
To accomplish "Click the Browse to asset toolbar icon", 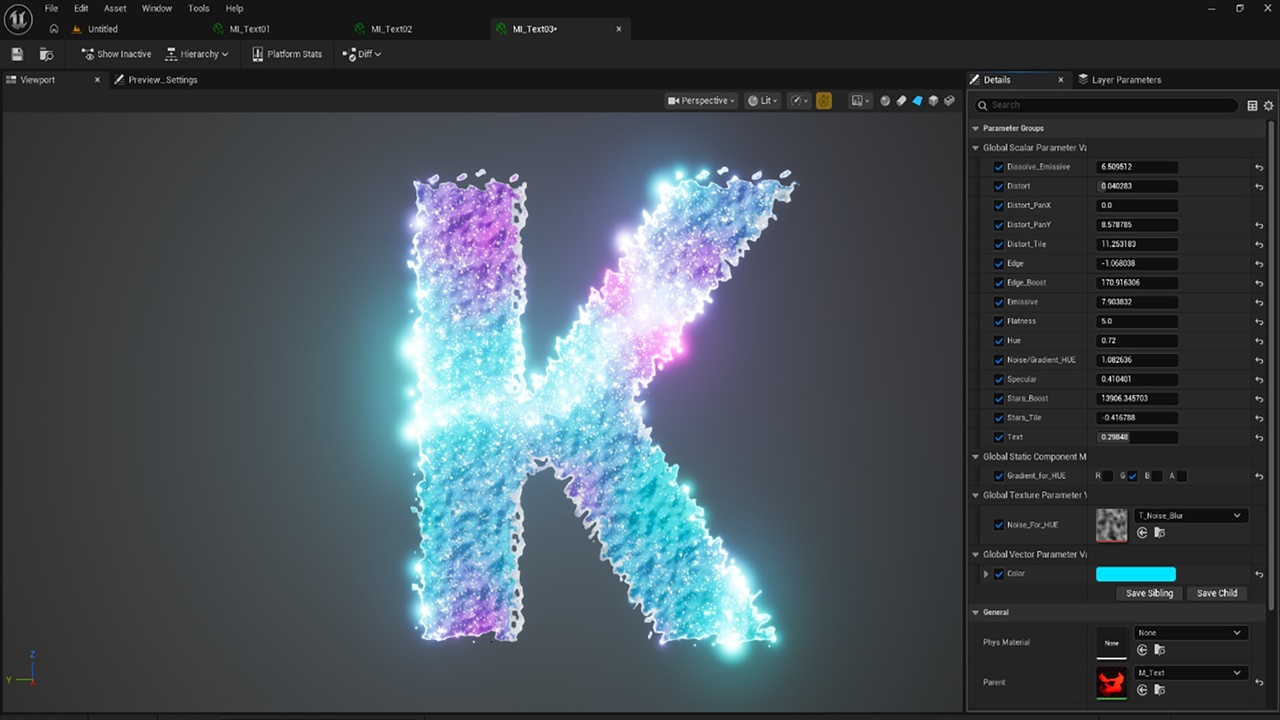I will 46,54.
